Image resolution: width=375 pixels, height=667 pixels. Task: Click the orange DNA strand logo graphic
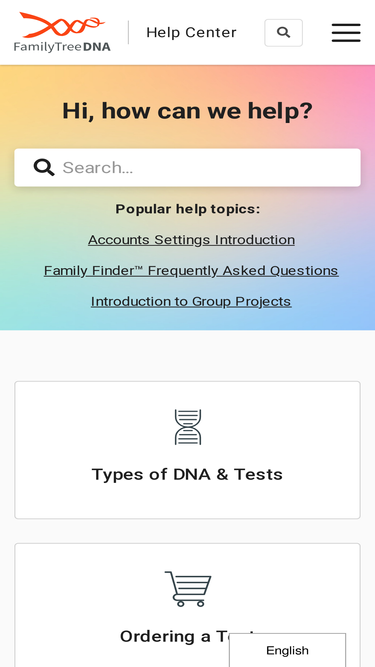pos(62,25)
